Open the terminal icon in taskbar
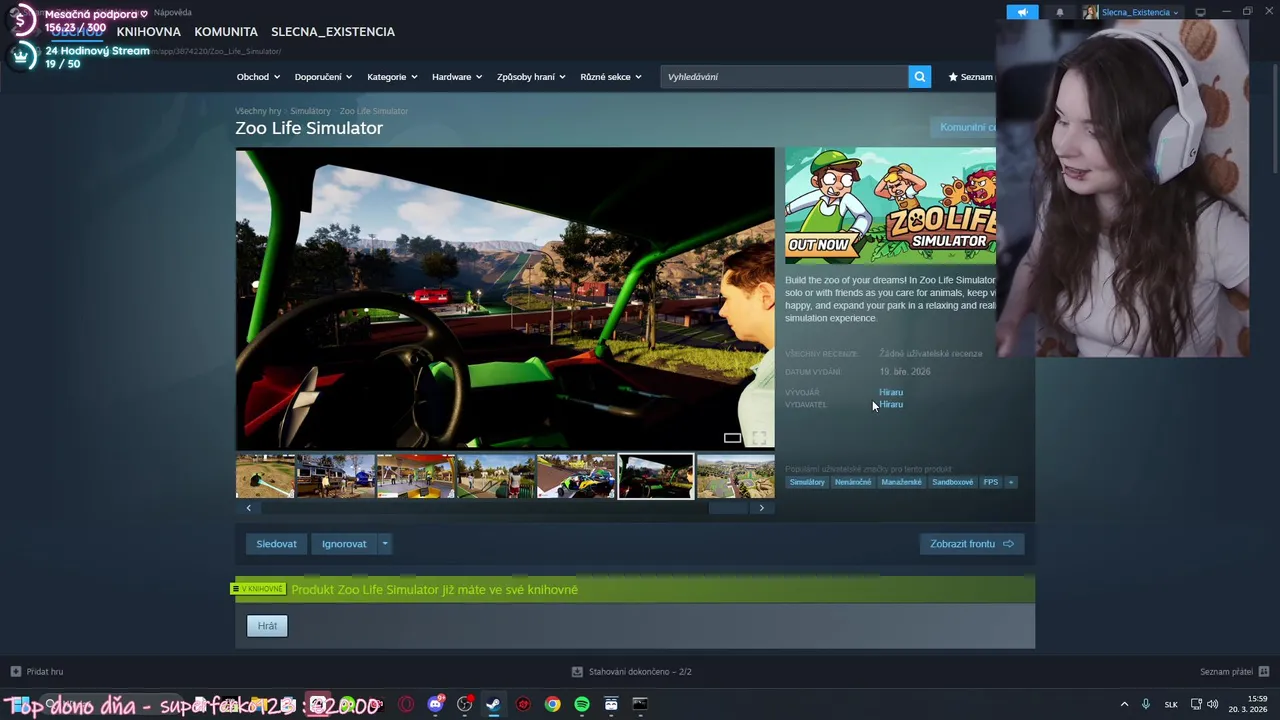1280x720 pixels. (x=640, y=704)
